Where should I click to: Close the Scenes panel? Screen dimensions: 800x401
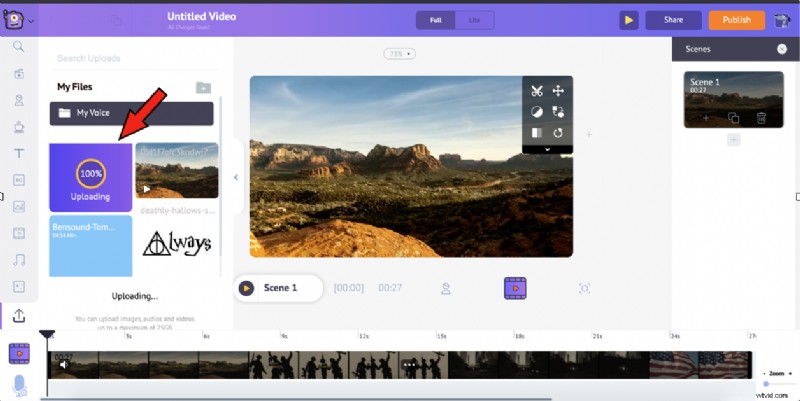tap(782, 49)
